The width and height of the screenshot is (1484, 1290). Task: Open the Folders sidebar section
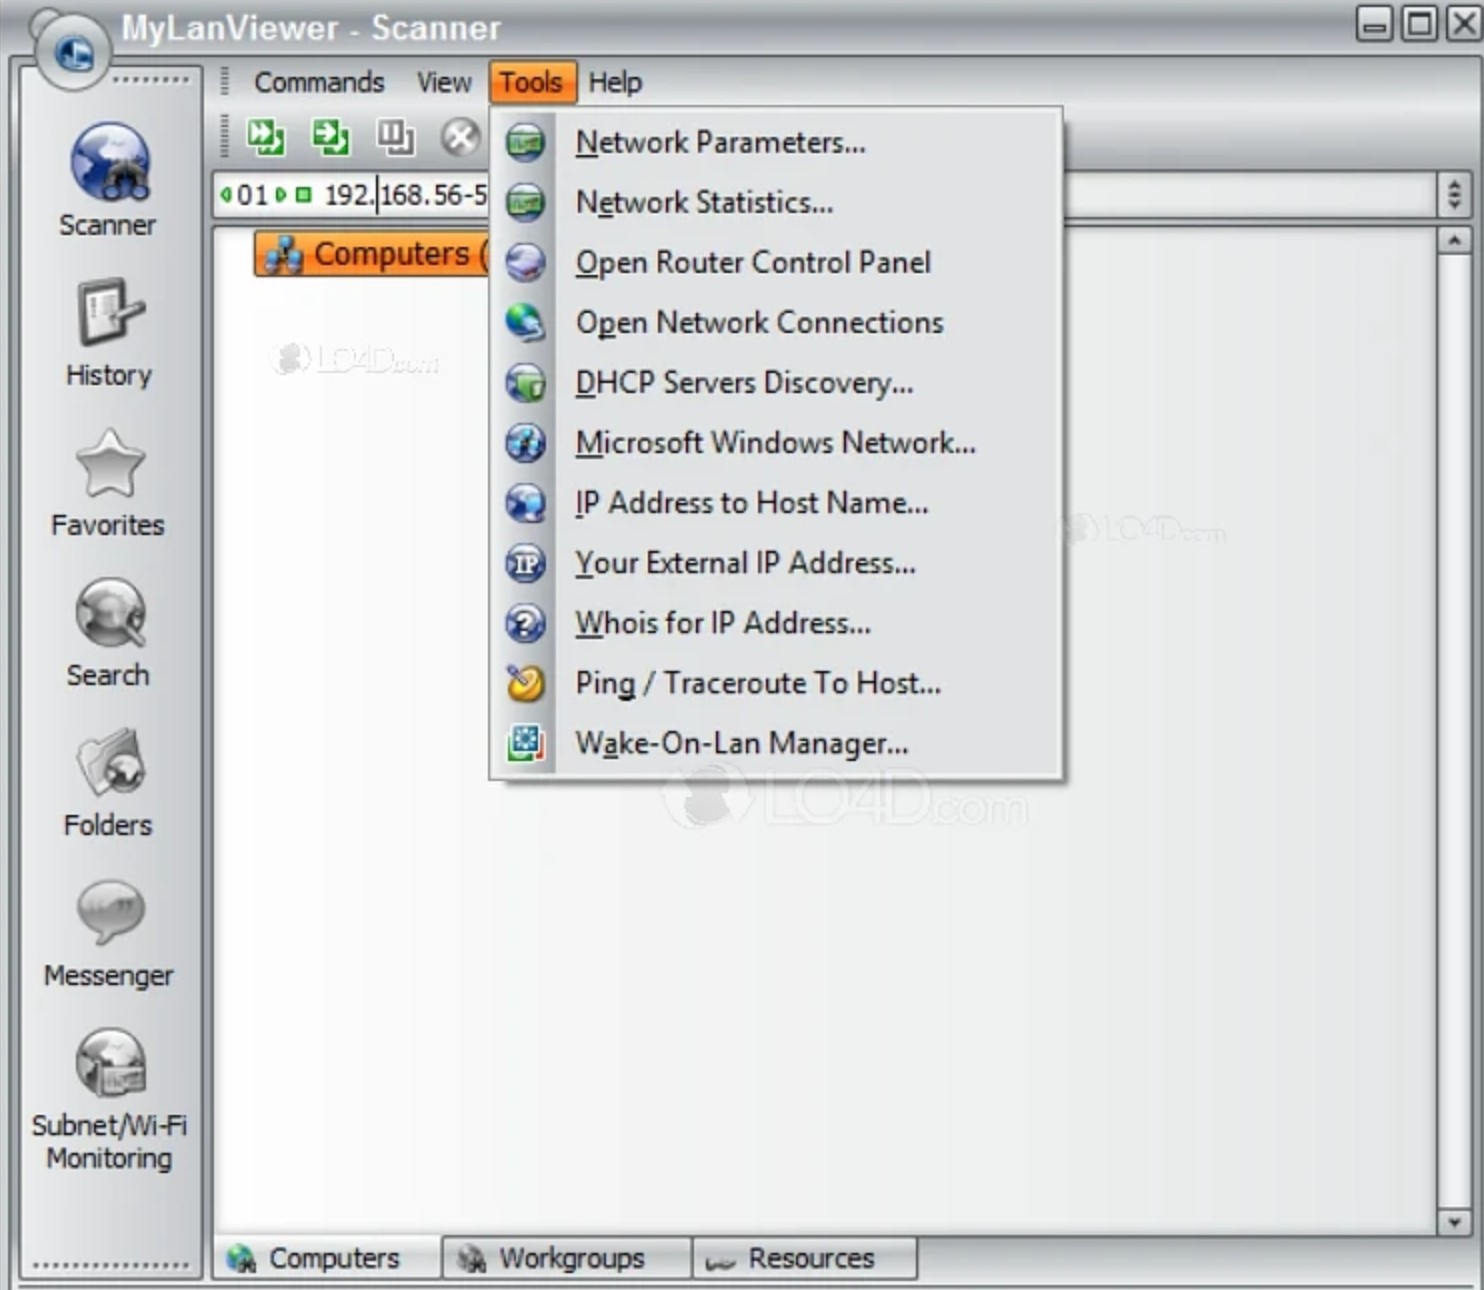point(108,782)
